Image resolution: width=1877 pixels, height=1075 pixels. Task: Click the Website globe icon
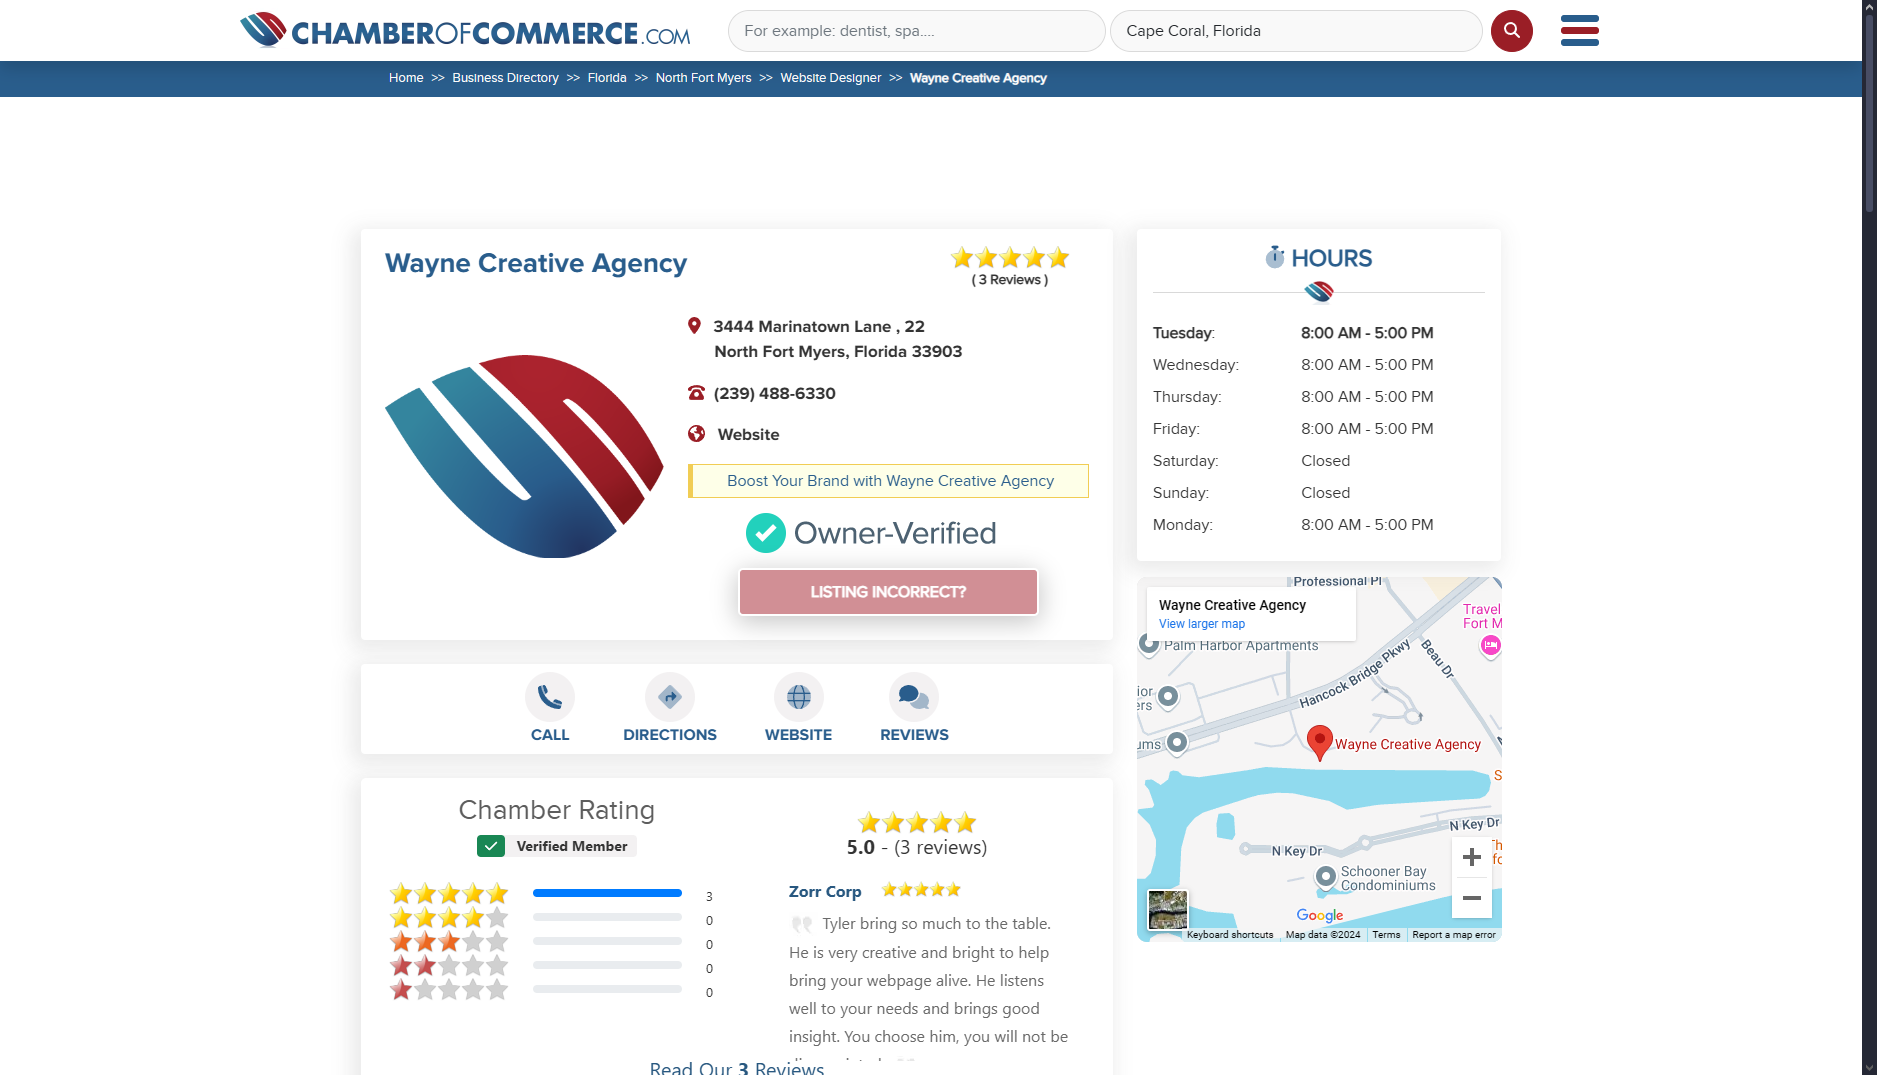(798, 697)
